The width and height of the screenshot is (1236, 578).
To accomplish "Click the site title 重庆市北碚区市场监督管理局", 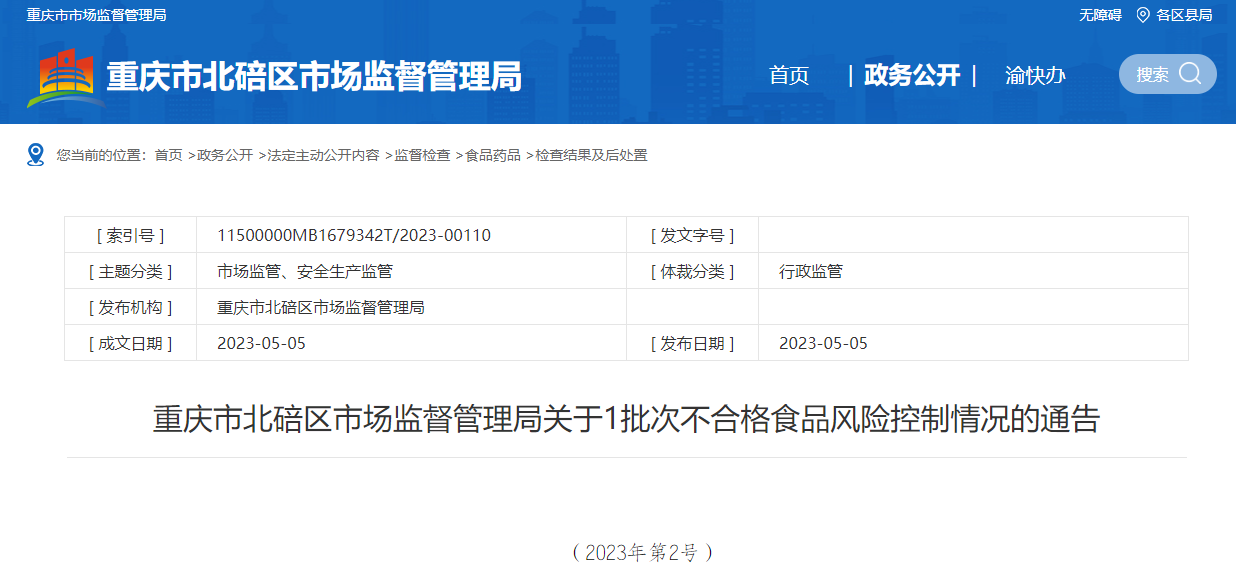I will [x=314, y=76].
